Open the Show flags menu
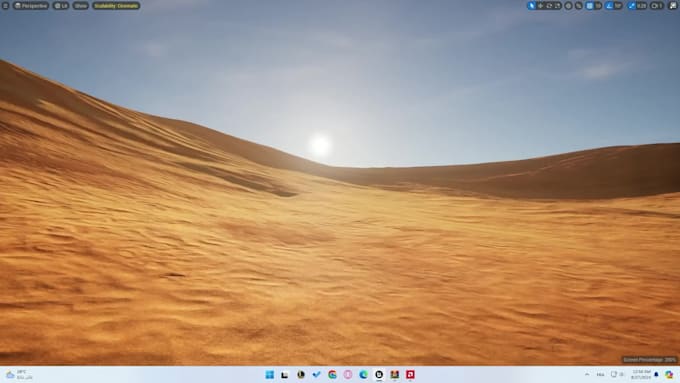 80,6
